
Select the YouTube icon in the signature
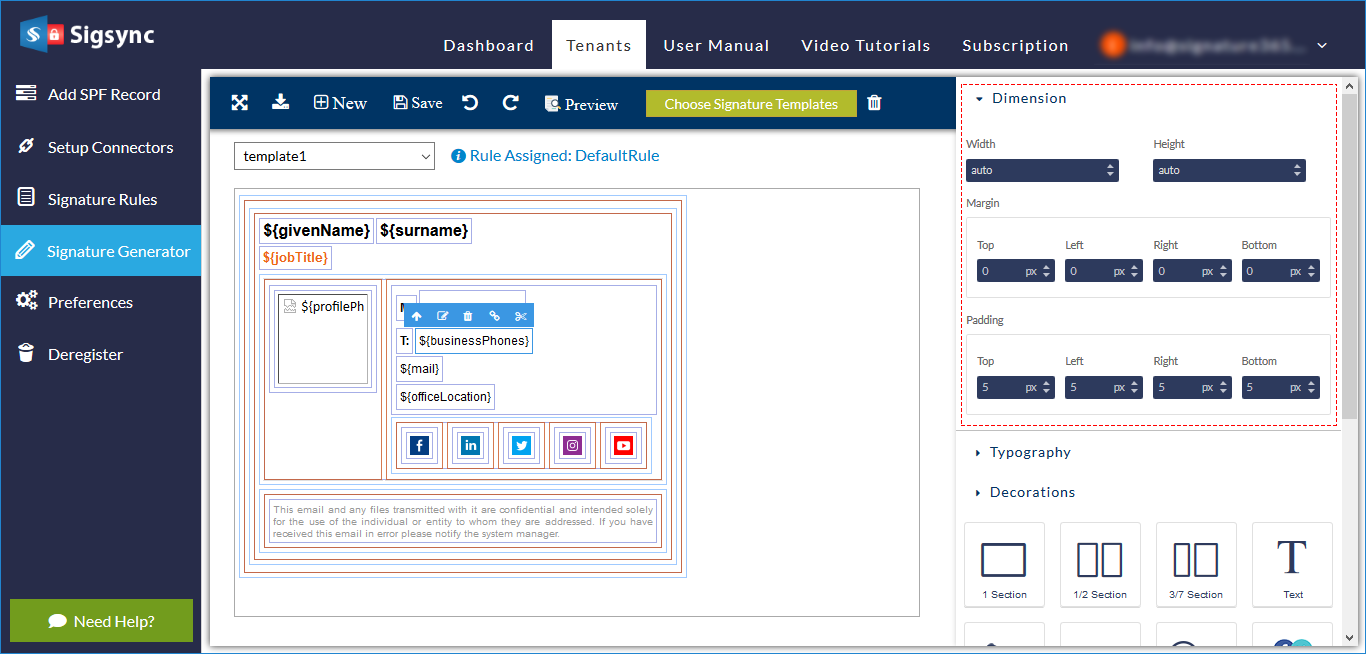(x=623, y=446)
